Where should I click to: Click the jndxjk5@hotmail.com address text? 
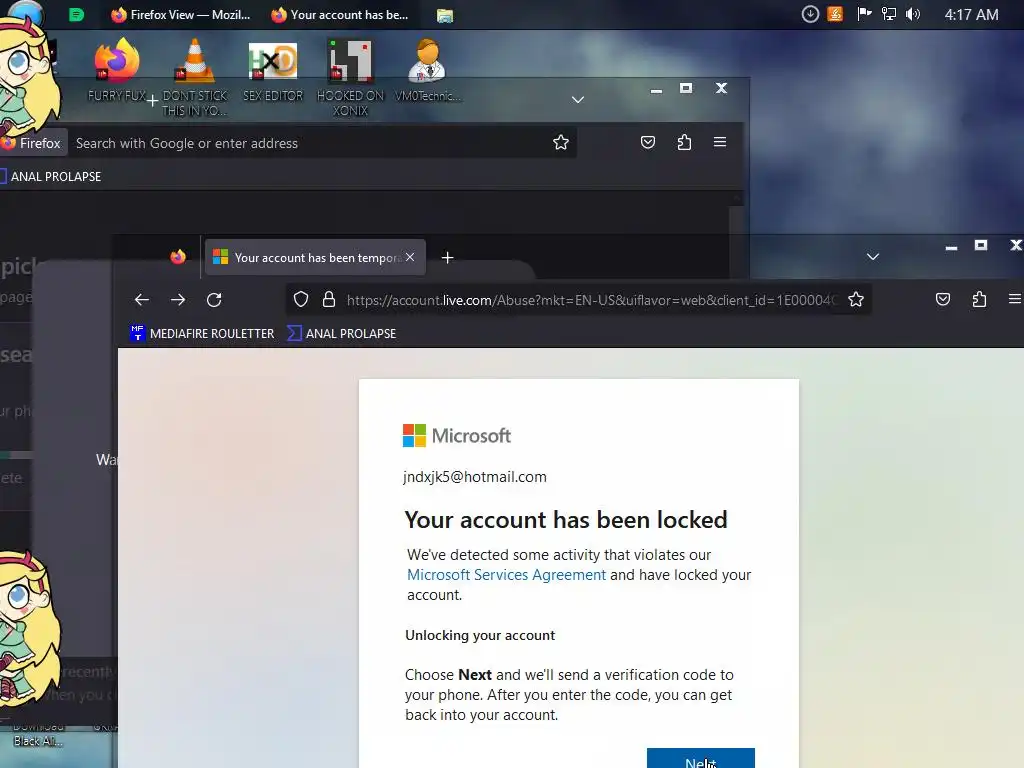pyautogui.click(x=475, y=477)
